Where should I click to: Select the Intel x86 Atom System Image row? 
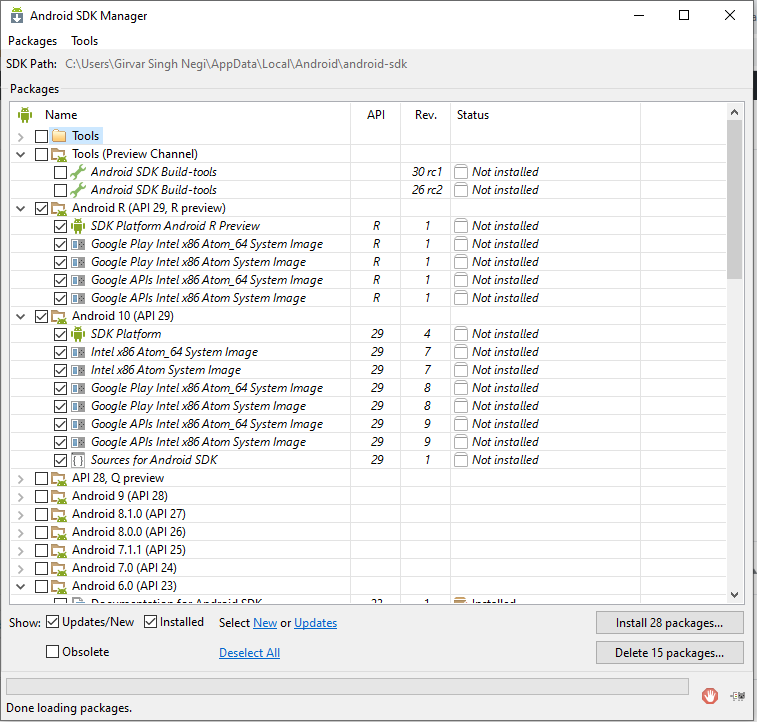[368, 370]
